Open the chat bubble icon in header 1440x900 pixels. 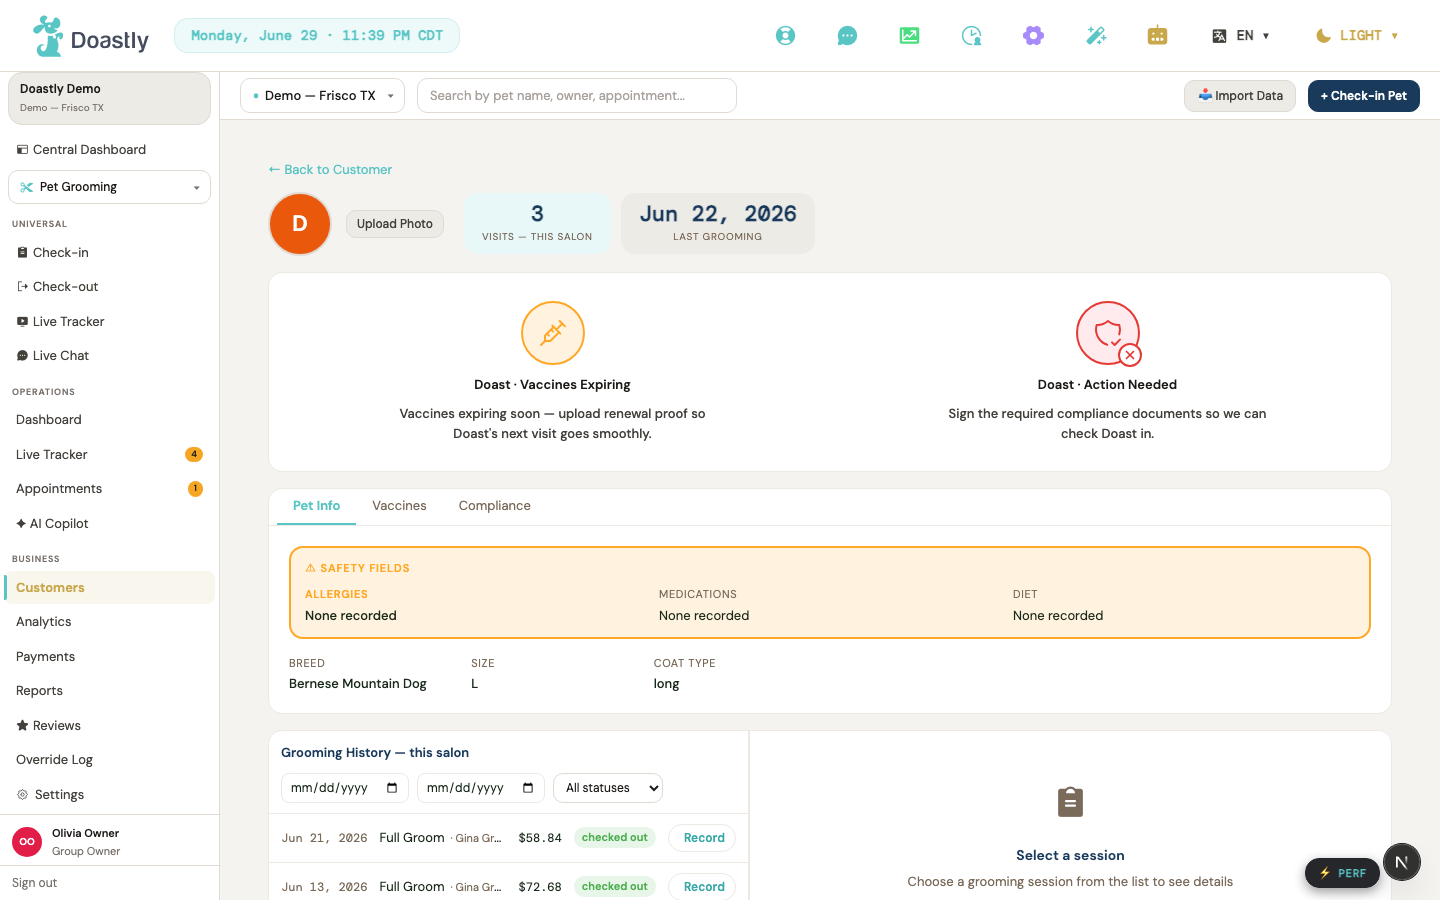(x=847, y=36)
